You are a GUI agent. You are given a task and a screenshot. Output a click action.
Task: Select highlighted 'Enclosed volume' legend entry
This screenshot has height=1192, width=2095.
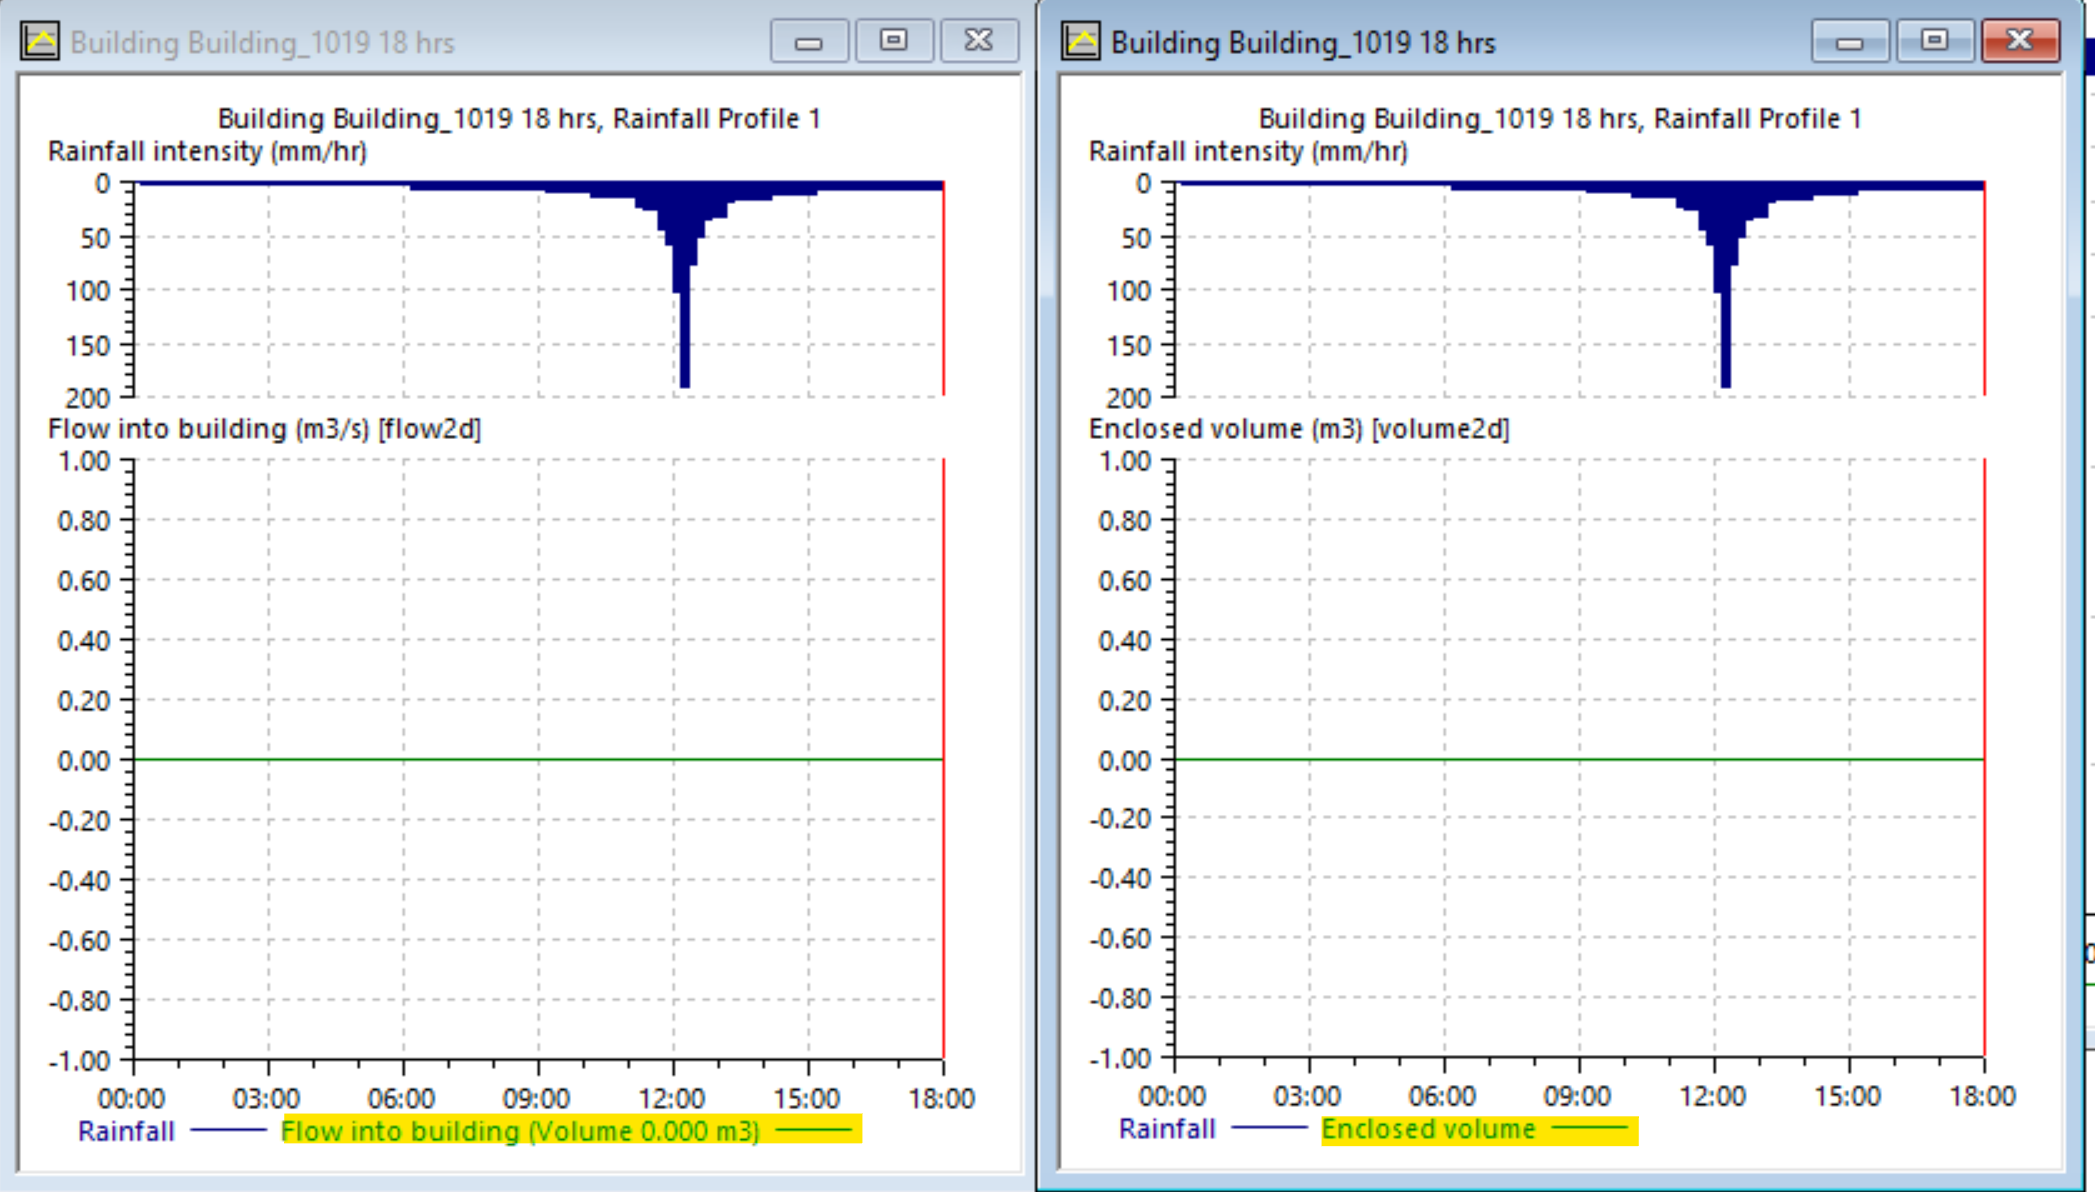tap(1428, 1129)
